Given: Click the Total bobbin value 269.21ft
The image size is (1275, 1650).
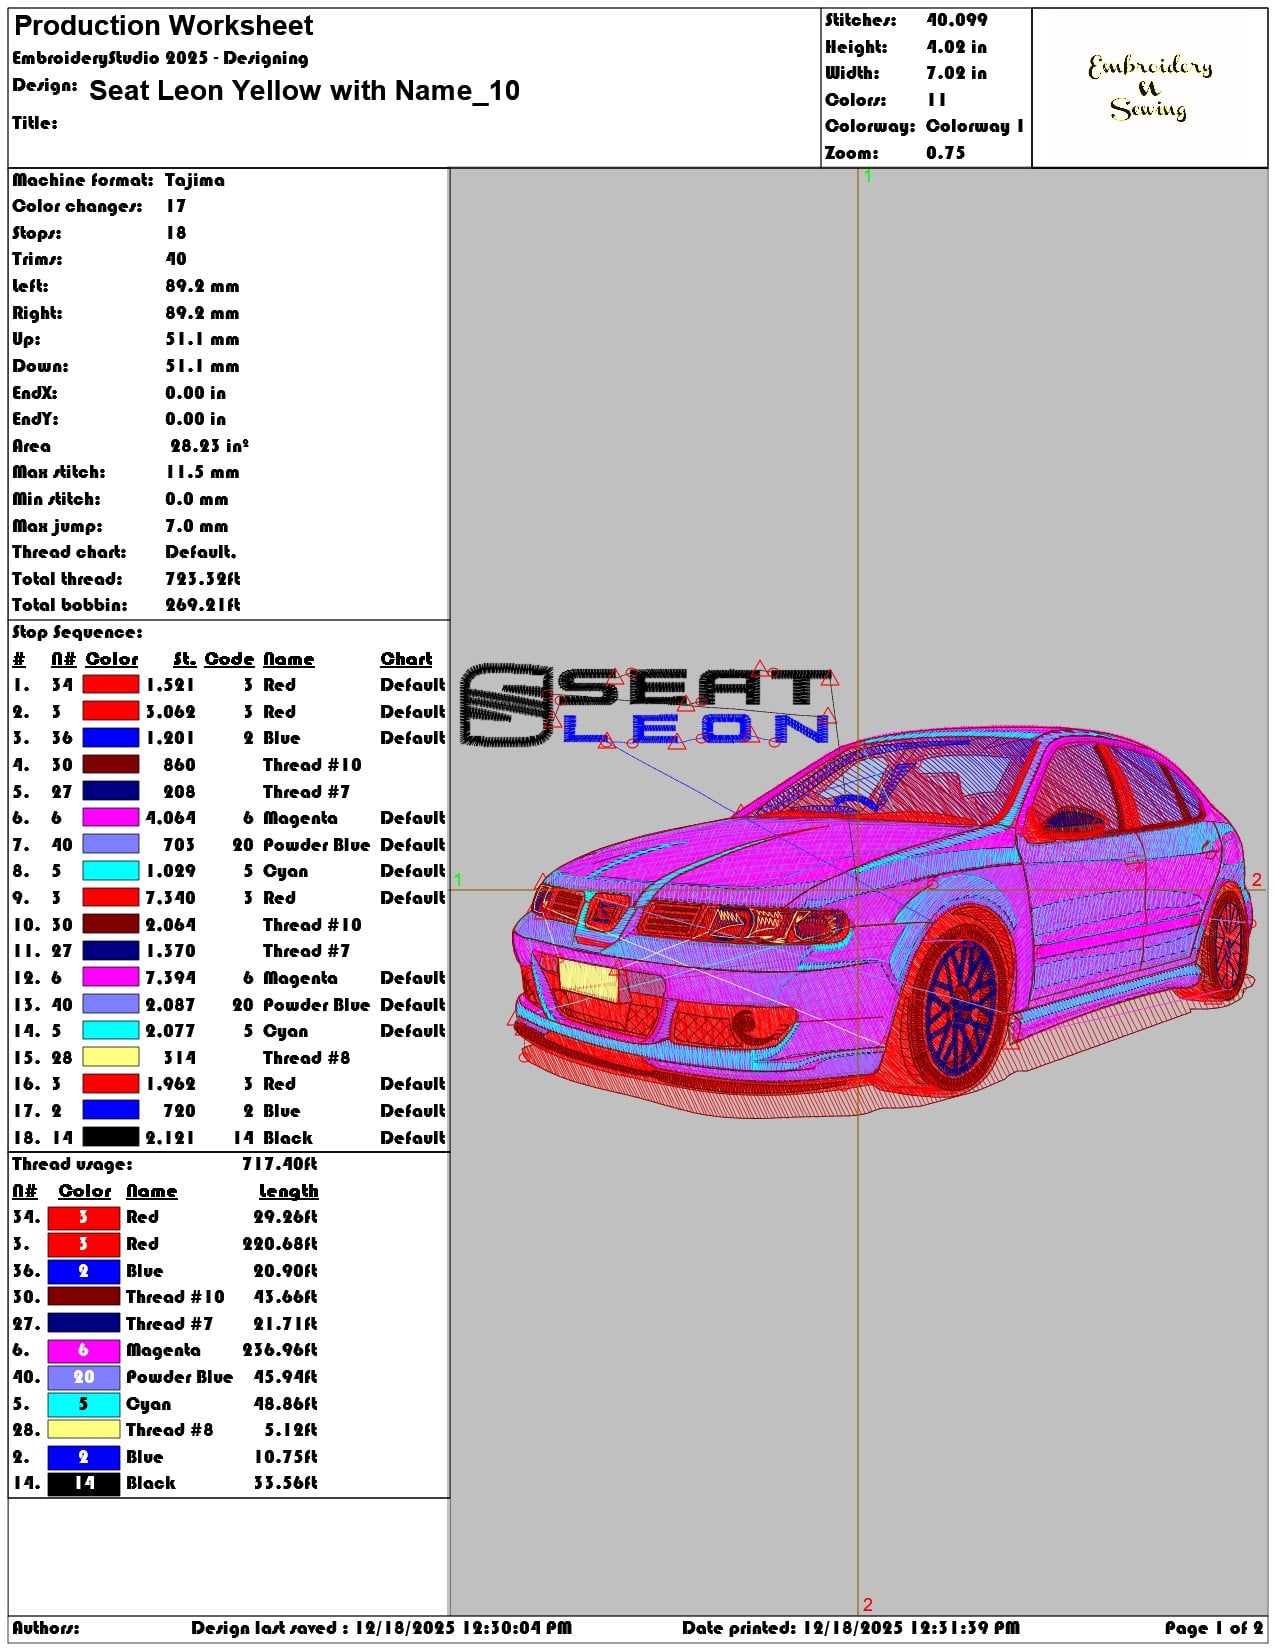Looking at the screenshot, I should (x=203, y=605).
